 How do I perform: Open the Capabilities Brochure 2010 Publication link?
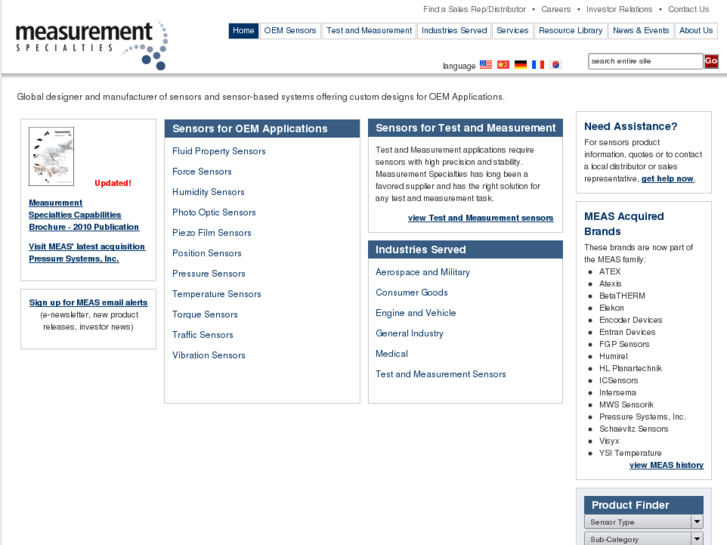click(x=83, y=215)
